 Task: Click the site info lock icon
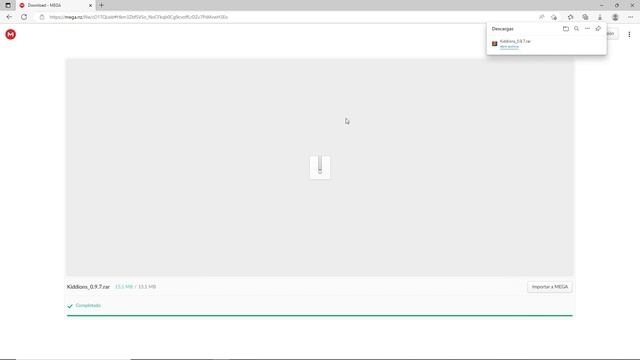tap(42, 17)
